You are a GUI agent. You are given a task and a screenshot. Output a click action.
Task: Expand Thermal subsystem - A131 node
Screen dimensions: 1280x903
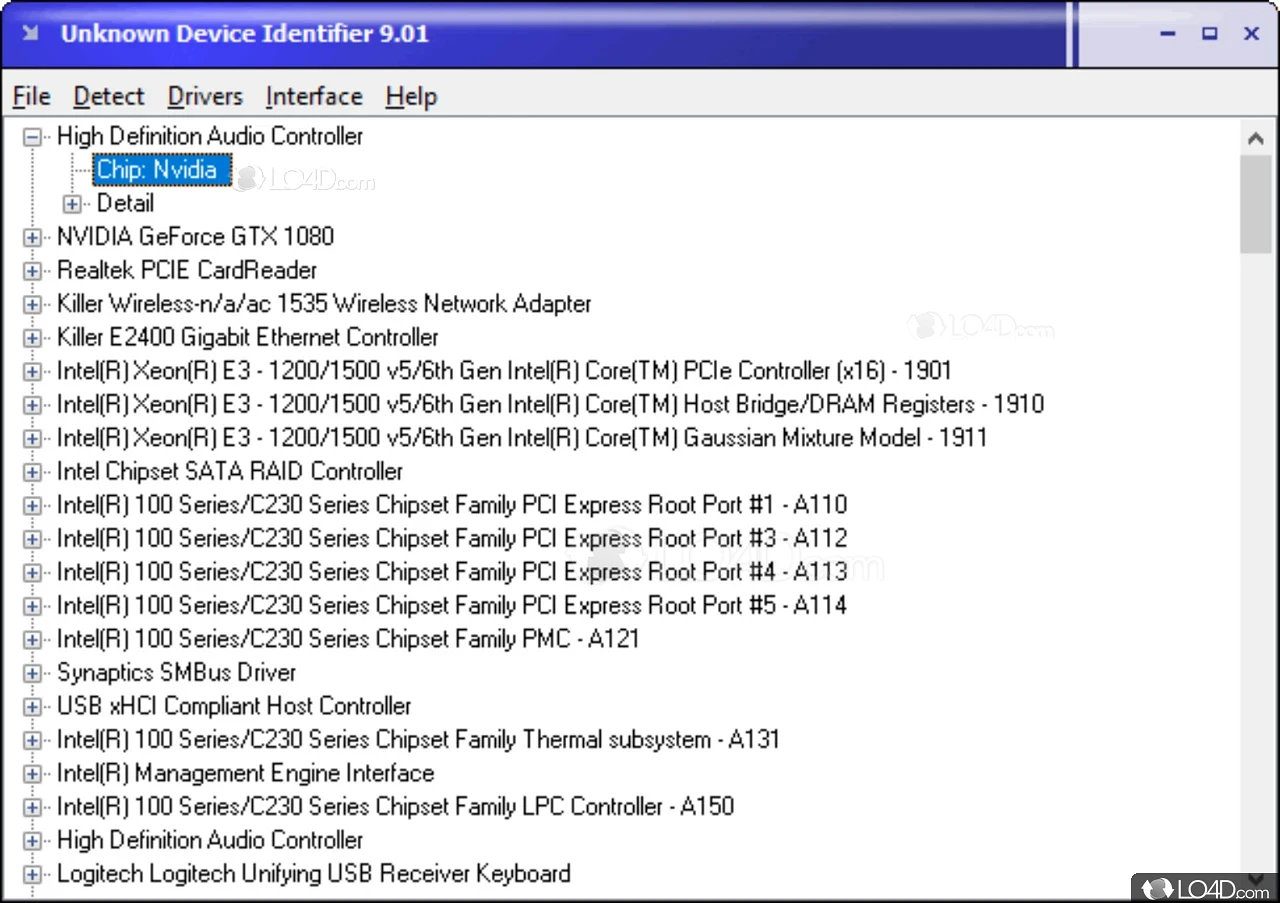click(33, 740)
